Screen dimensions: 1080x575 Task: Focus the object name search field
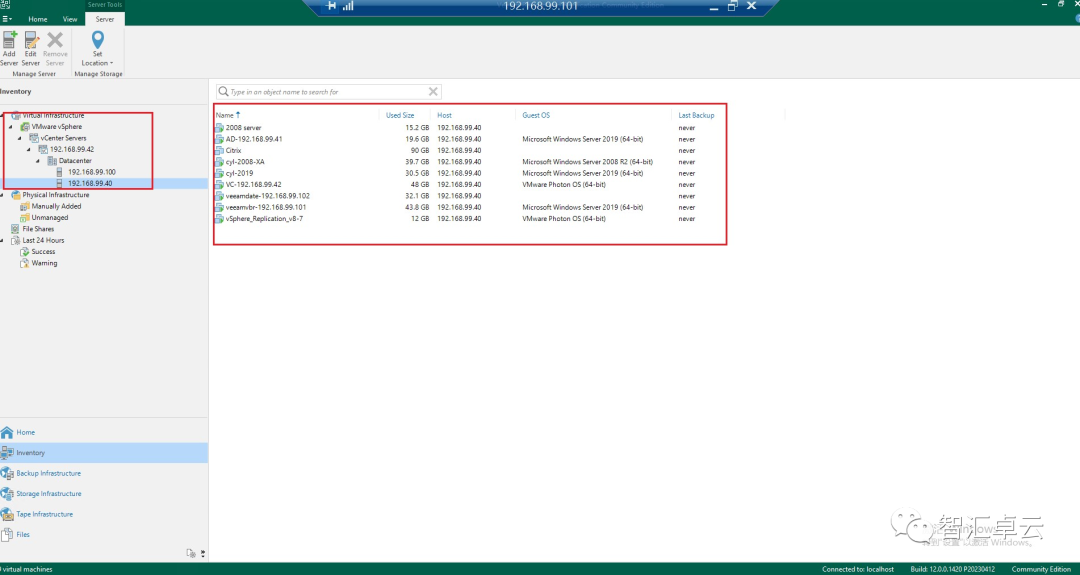[328, 92]
